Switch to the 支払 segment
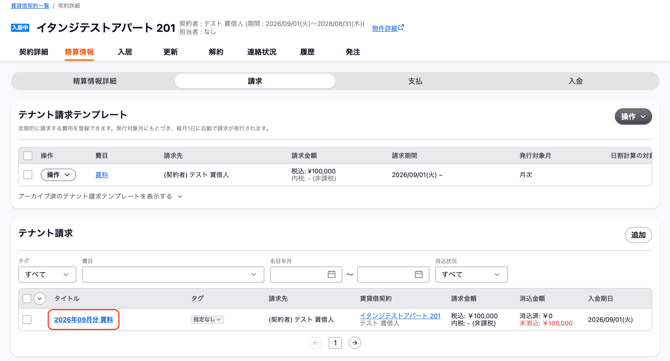 click(415, 81)
